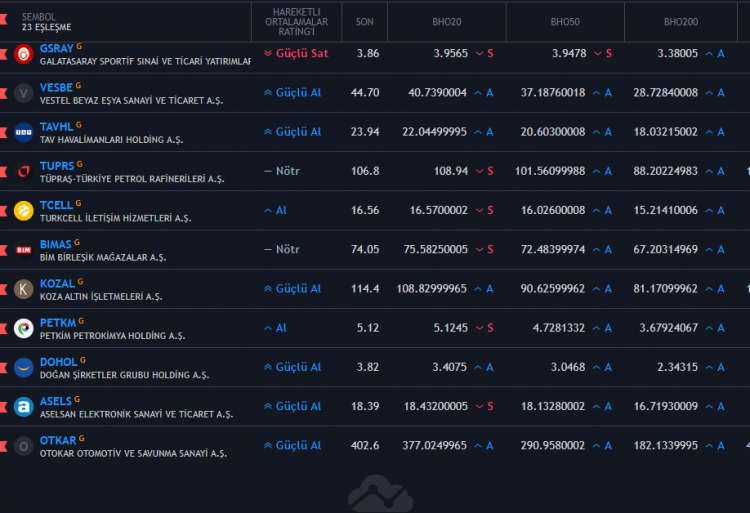Viewport: 750px width, 513px height.
Task: Click the BHO50 value 90.62599962
Action: 552,289
